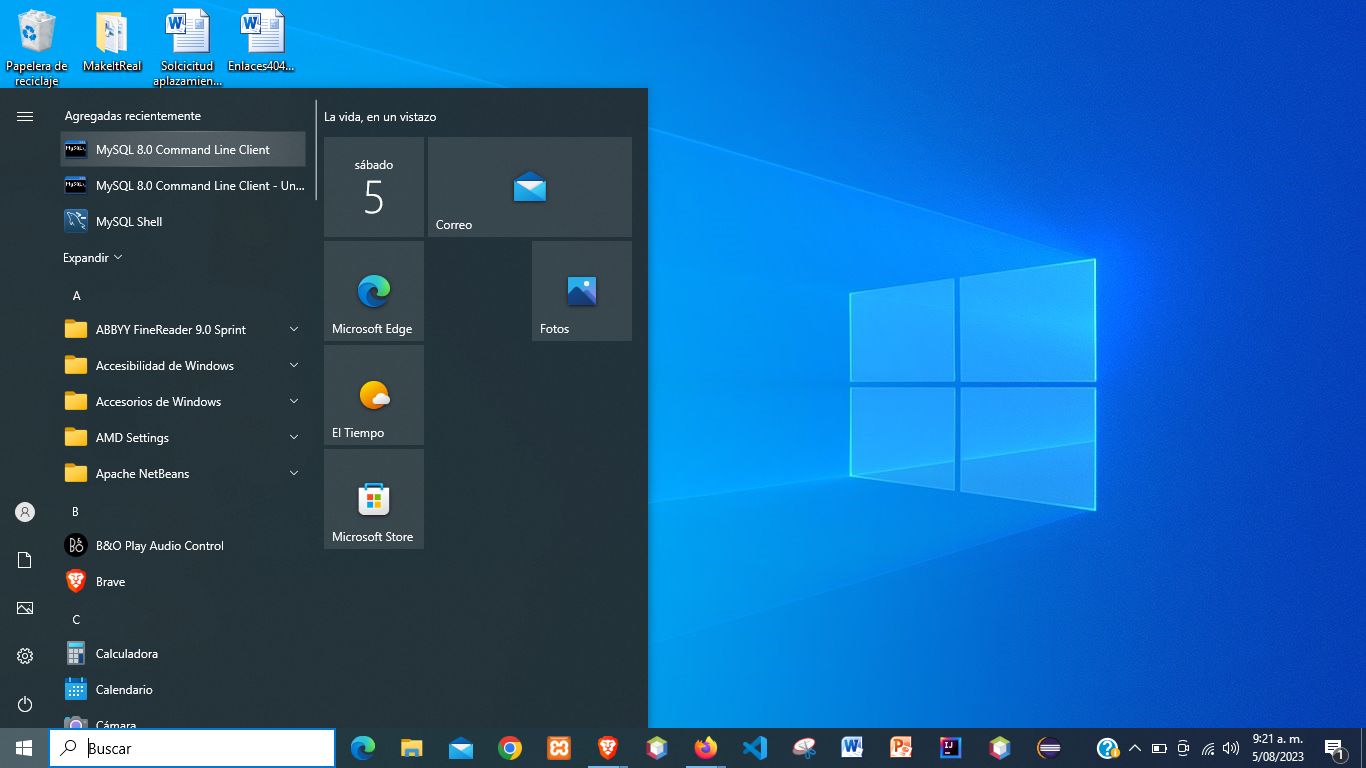Open Settings gear in Start sidebar
This screenshot has height=768, width=1366.
(25, 656)
